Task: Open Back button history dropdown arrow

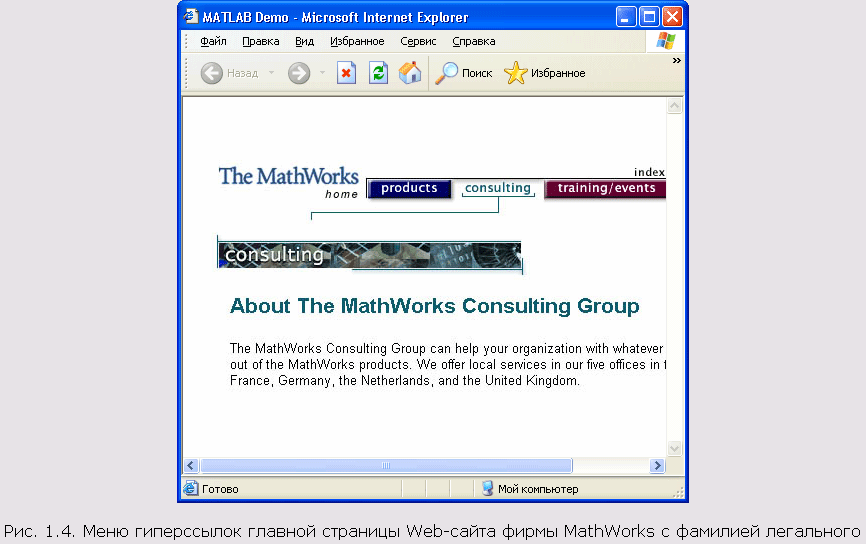Action: click(271, 73)
